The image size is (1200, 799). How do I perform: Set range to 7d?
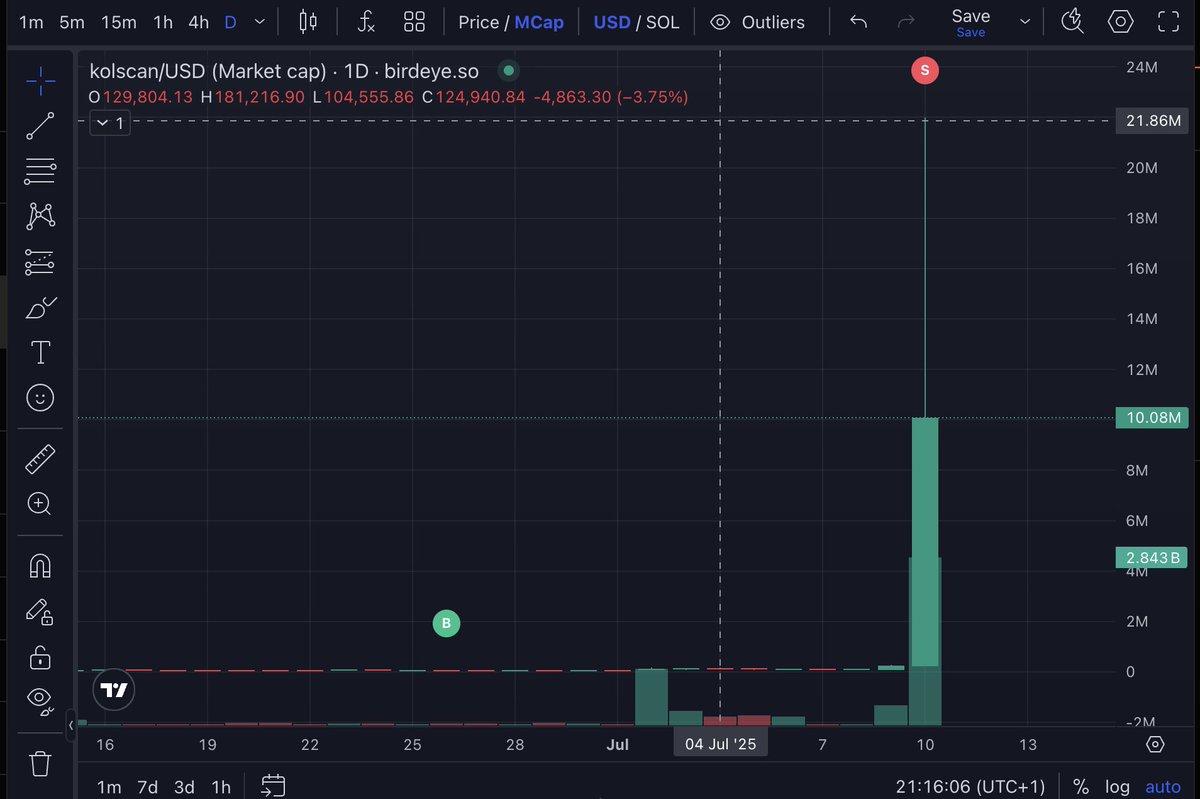147,787
